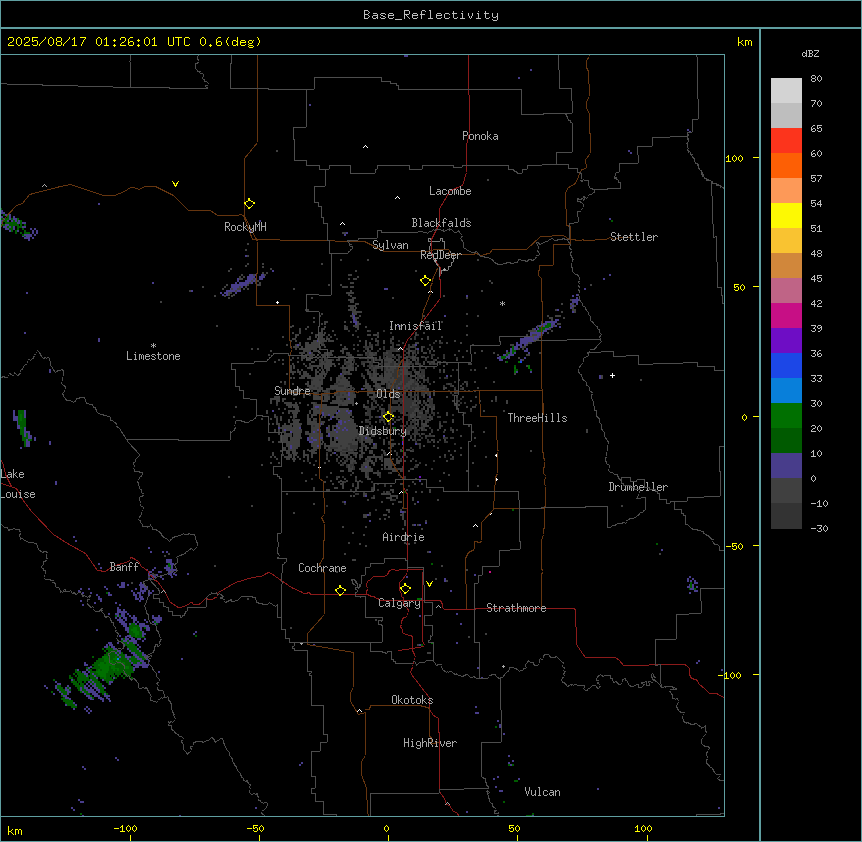Click the magenta 42 dBZ legend swatch

click(x=786, y=315)
